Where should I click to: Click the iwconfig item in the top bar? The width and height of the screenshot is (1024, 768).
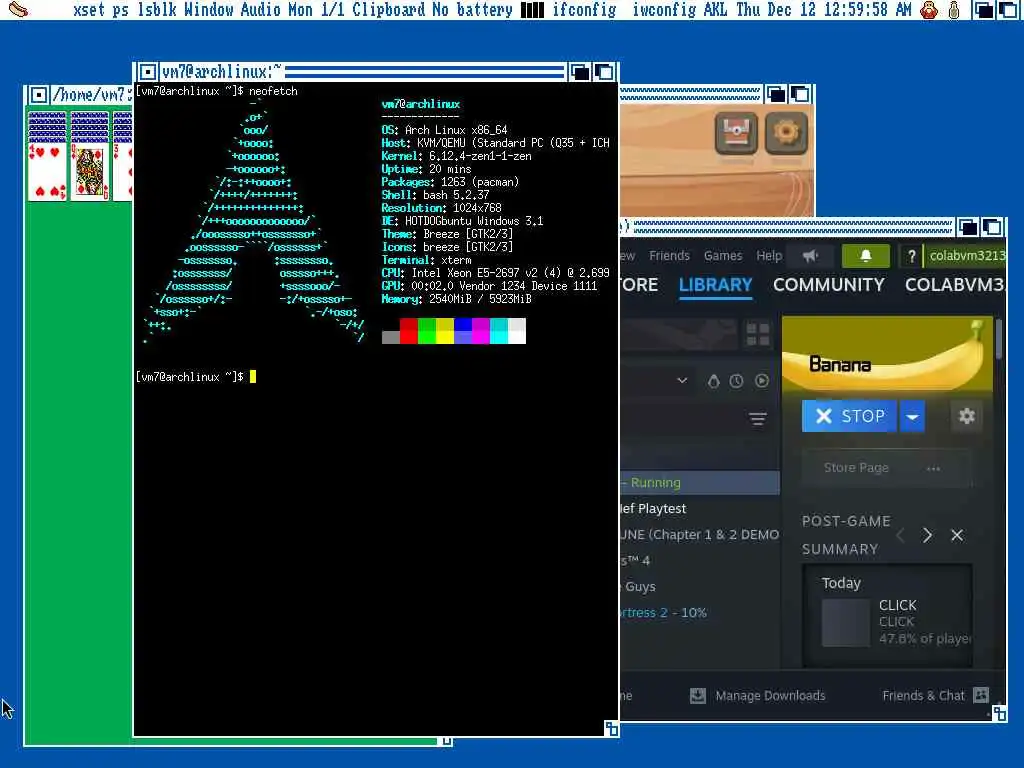(x=664, y=10)
